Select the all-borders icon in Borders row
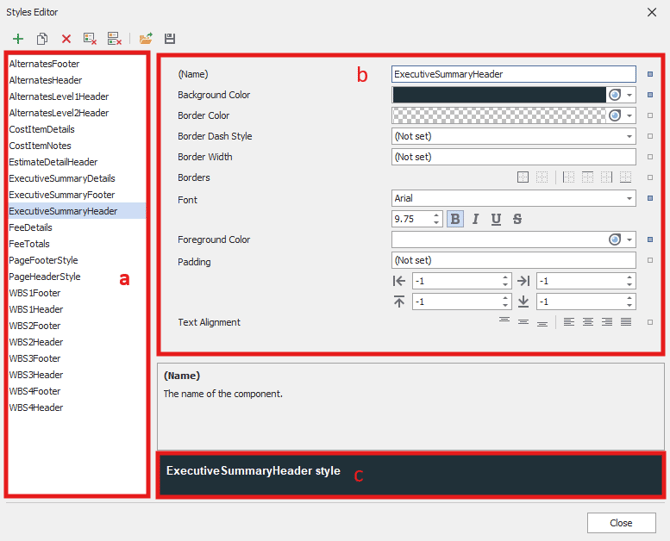Image resolution: width=670 pixels, height=541 pixels. 522,178
